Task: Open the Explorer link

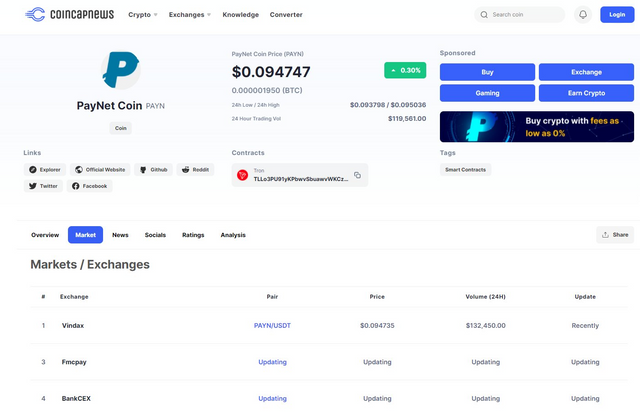Action: click(x=45, y=170)
